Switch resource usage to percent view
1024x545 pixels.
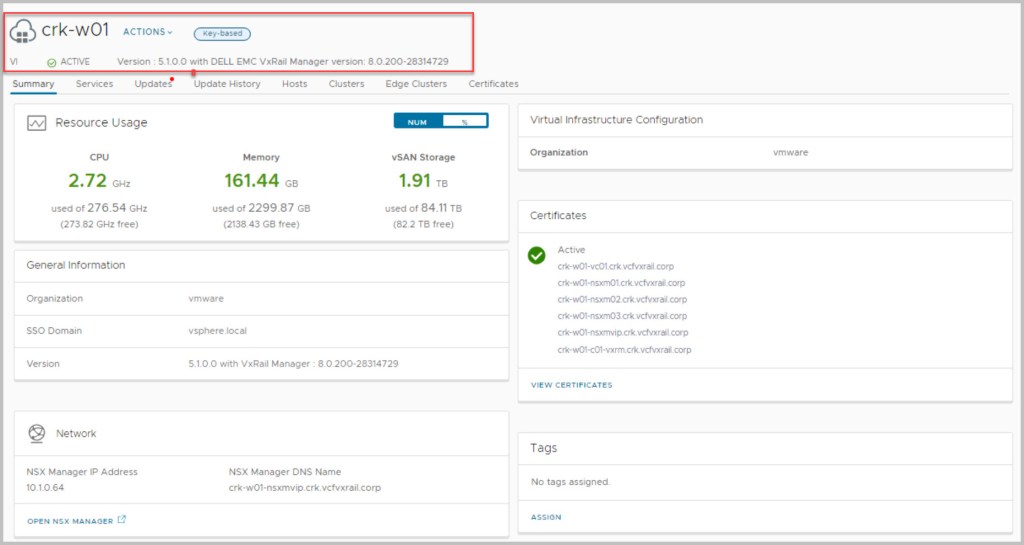[x=464, y=121]
